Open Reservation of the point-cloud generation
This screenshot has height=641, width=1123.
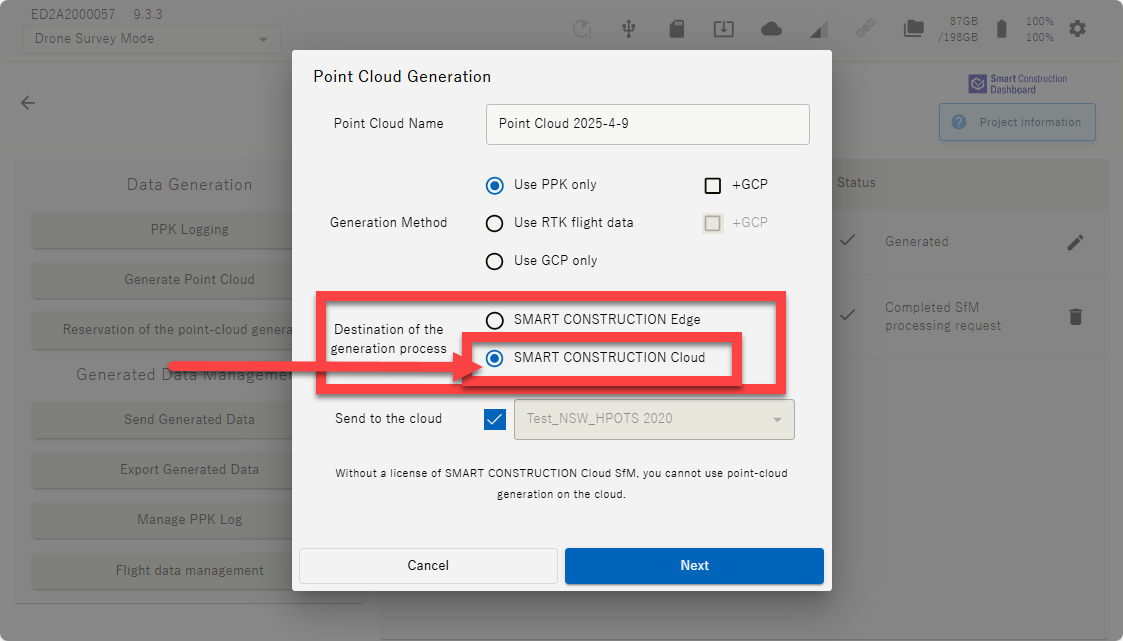point(163,330)
